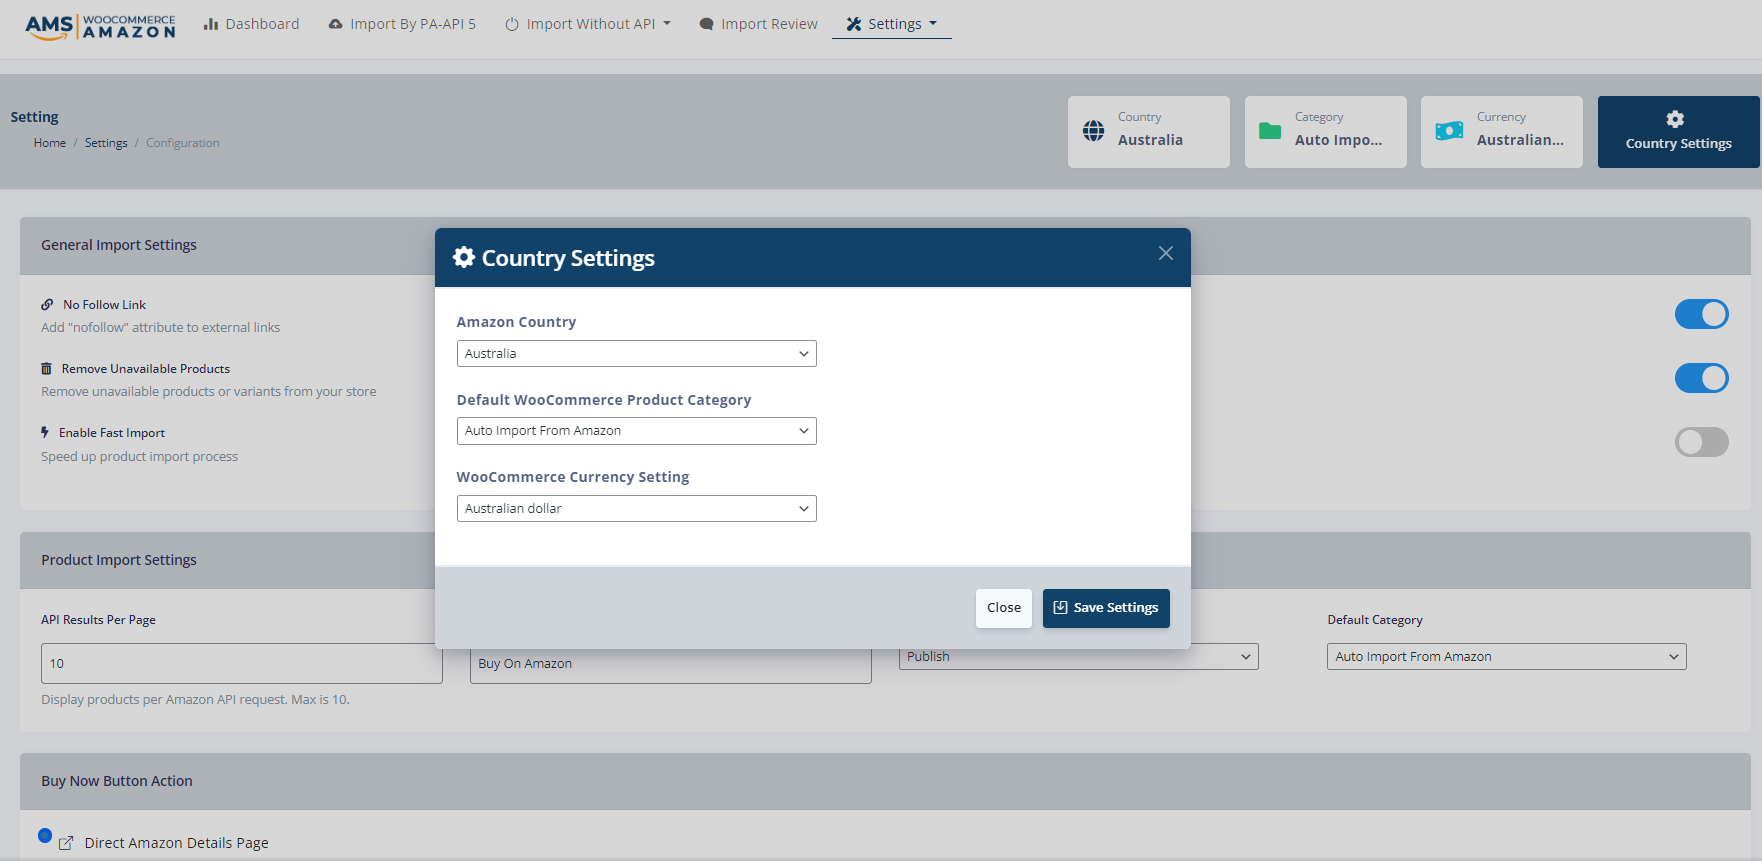Click the power icon beside Import Without API
This screenshot has height=861, width=1762.
coord(512,24)
